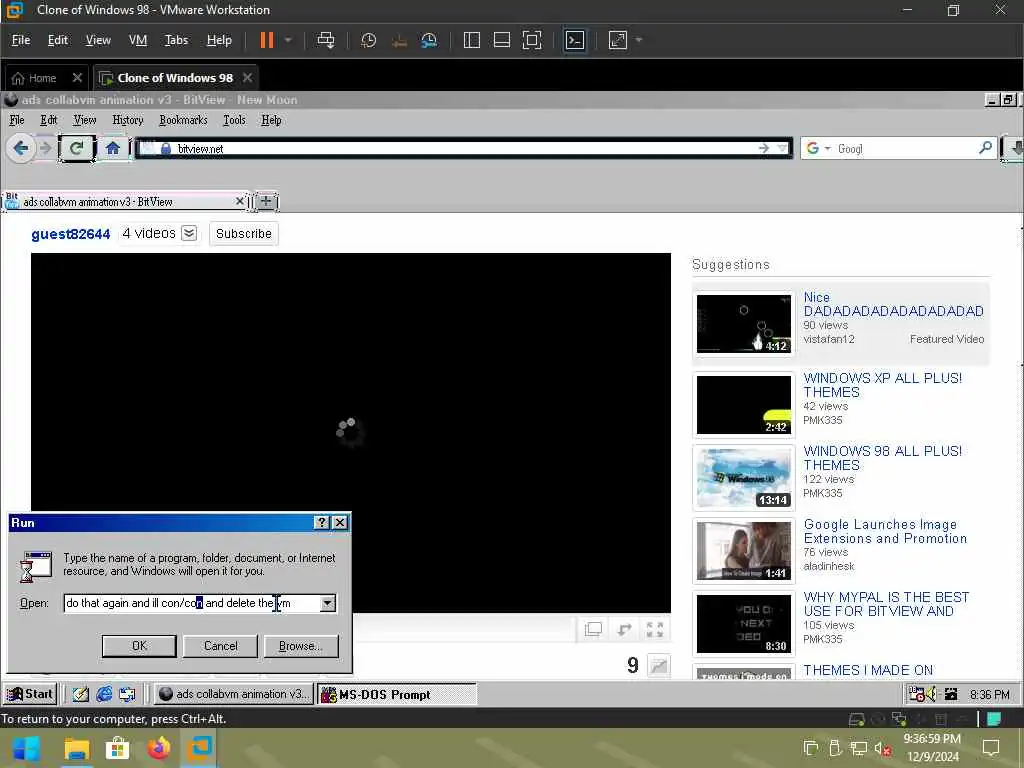
Task: Toggle VMware console view icon
Action: [575, 40]
